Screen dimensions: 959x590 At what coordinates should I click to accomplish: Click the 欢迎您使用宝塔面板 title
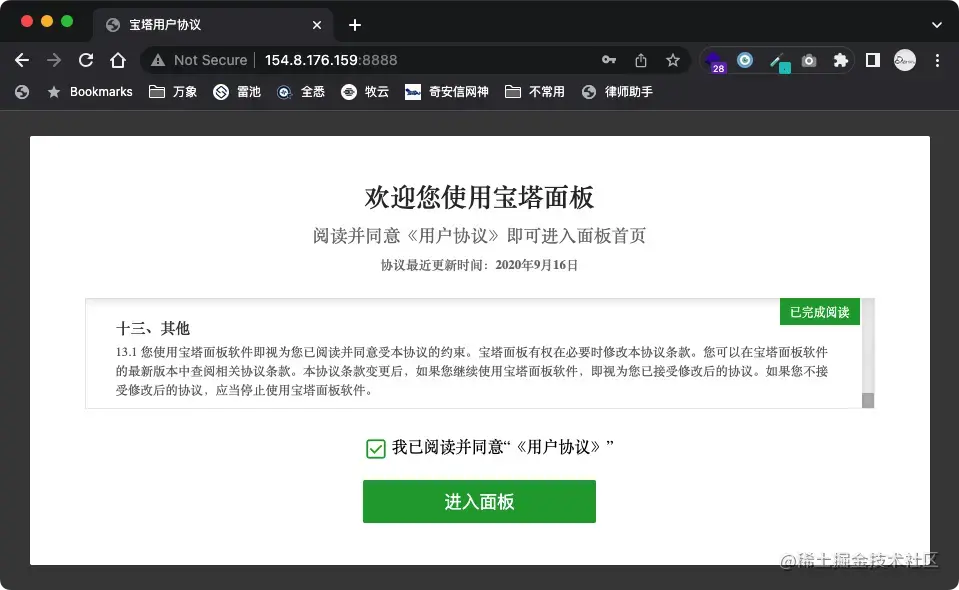pos(480,197)
